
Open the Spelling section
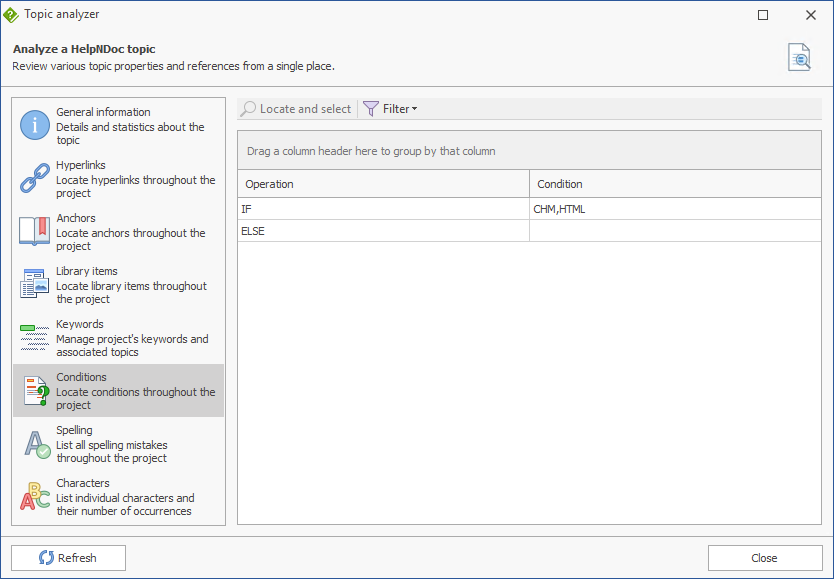coord(118,443)
